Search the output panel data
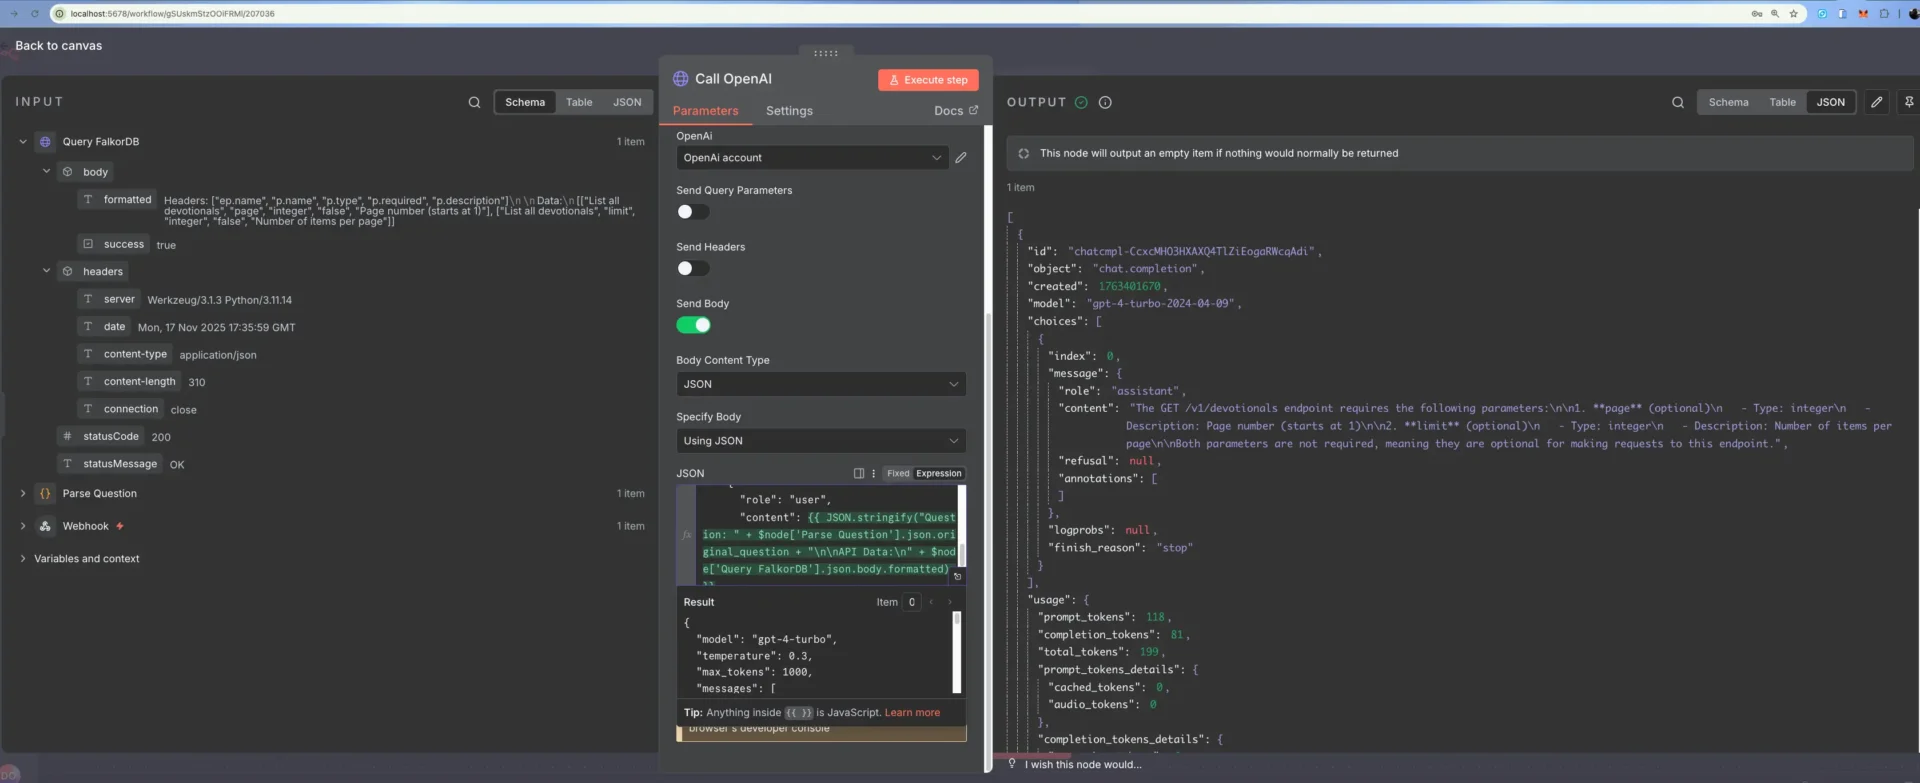The image size is (1920, 783). click(1678, 102)
